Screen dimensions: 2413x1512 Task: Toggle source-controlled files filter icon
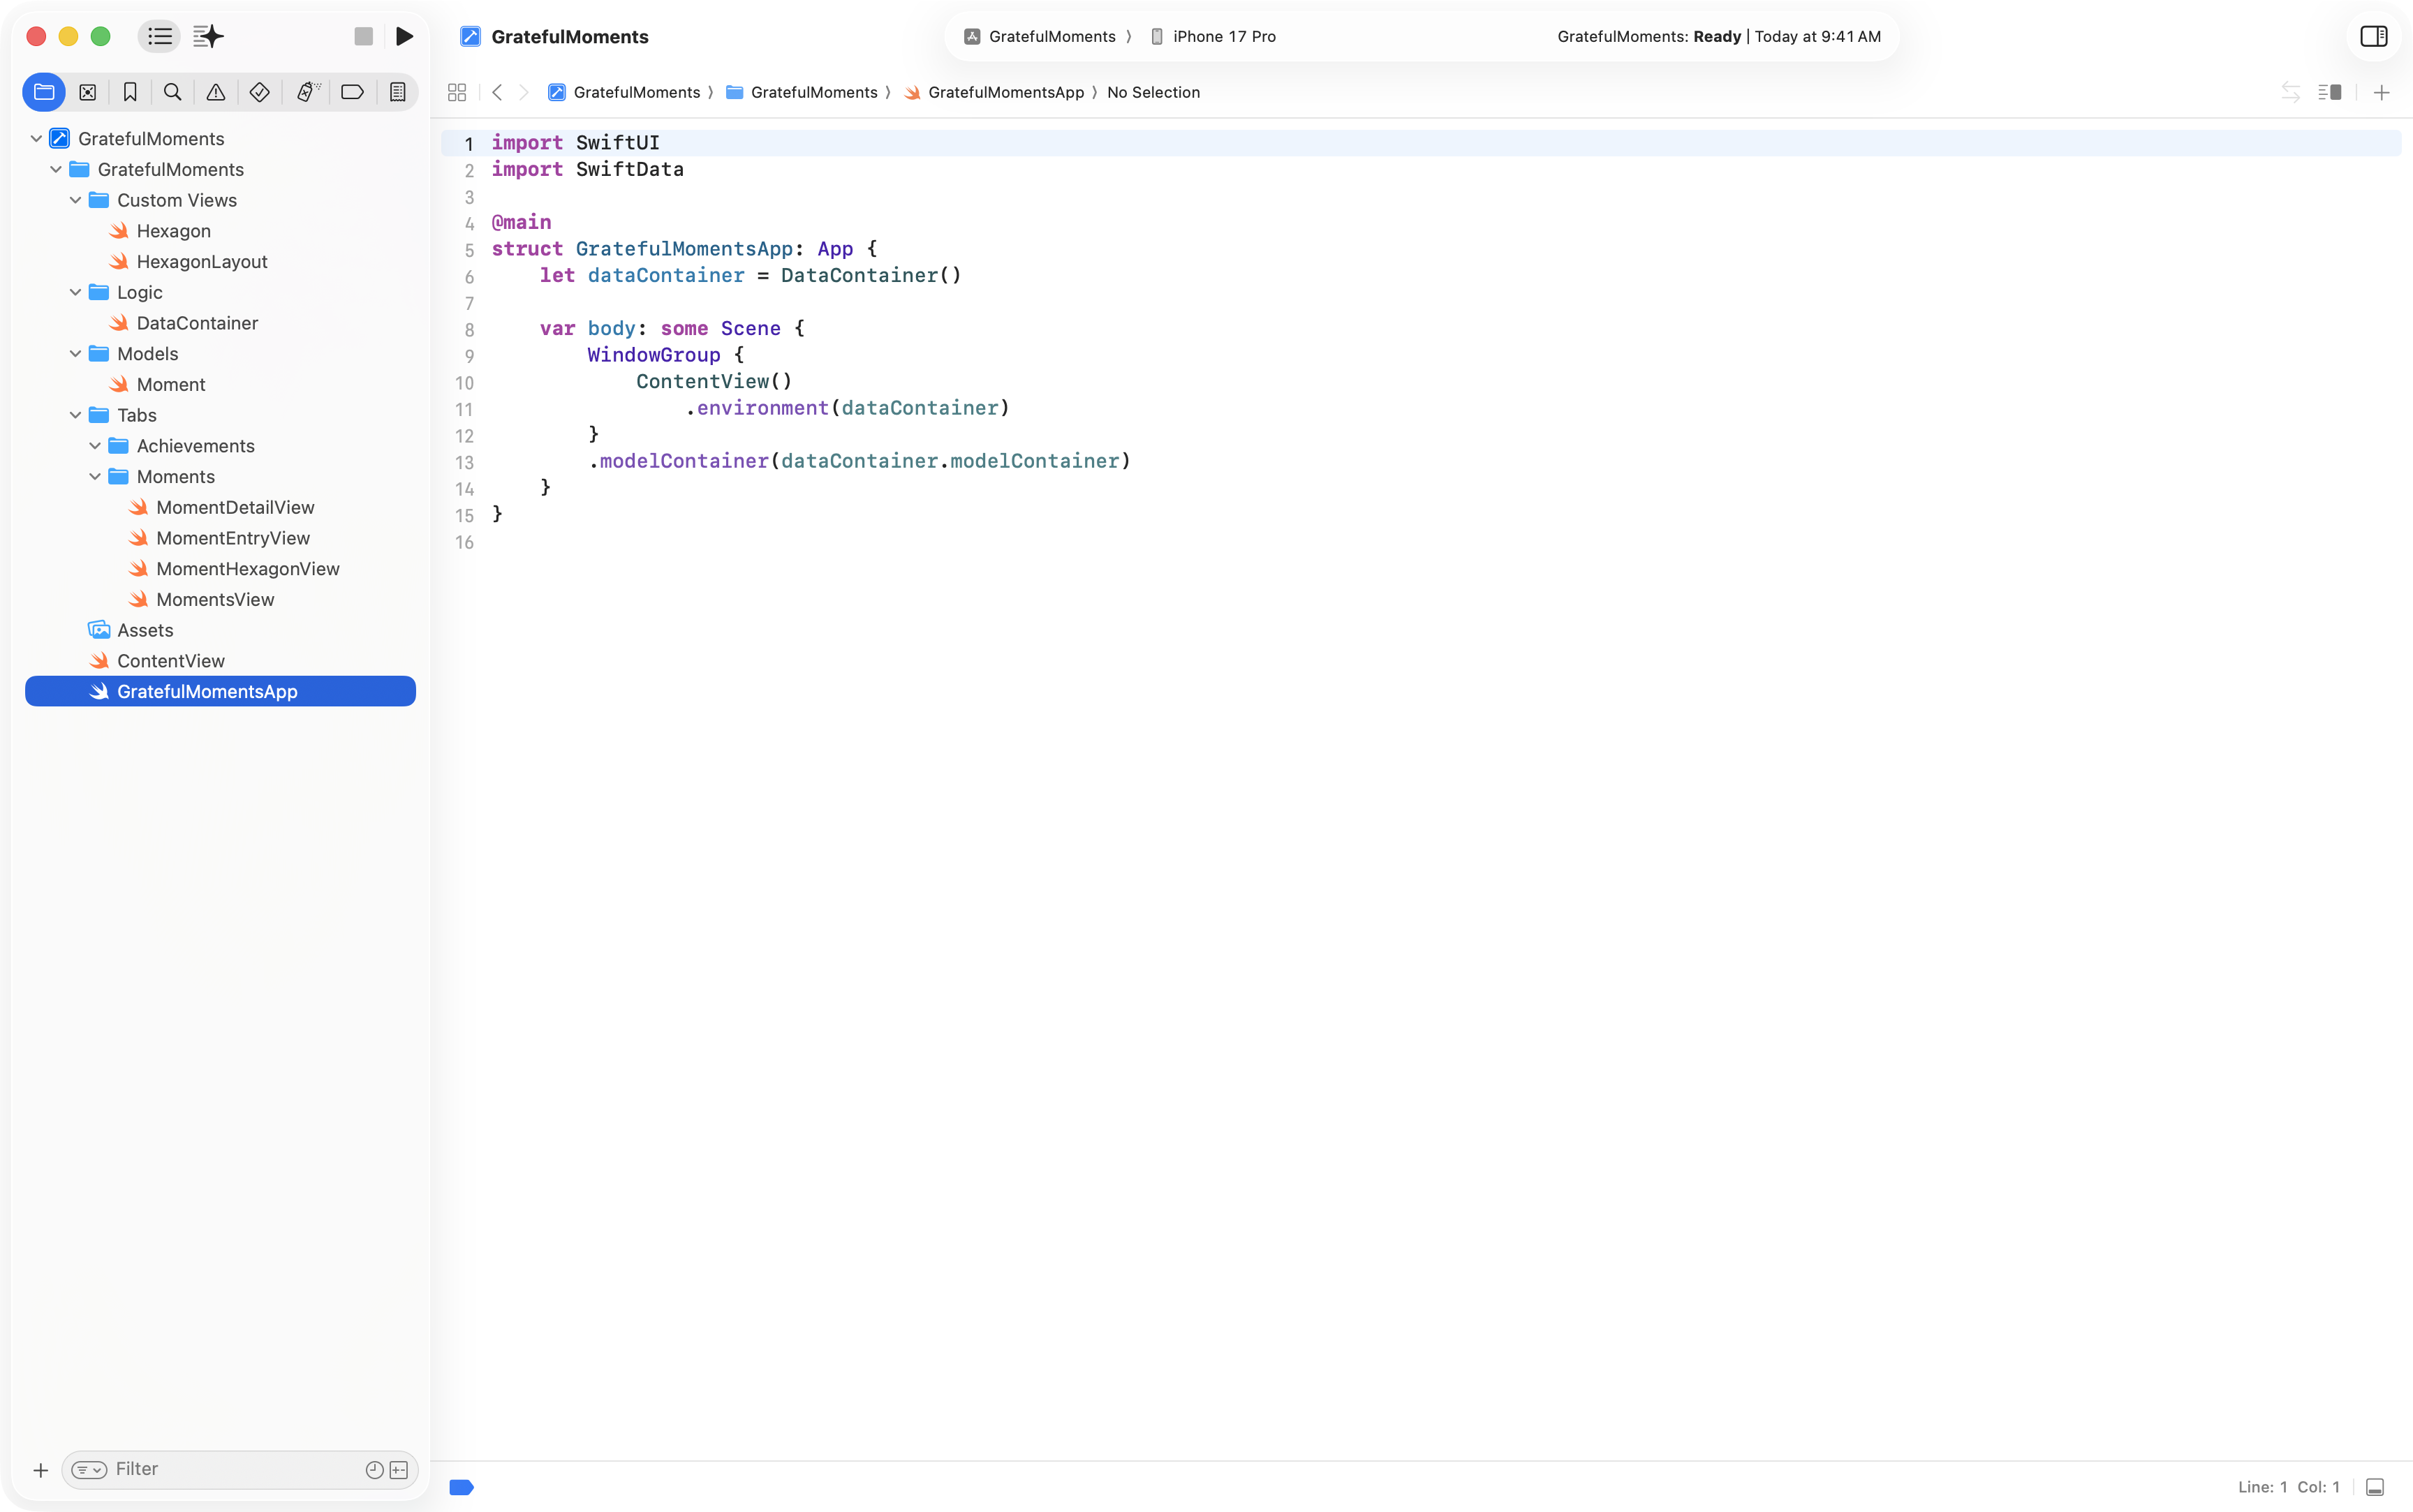pyautogui.click(x=399, y=1469)
